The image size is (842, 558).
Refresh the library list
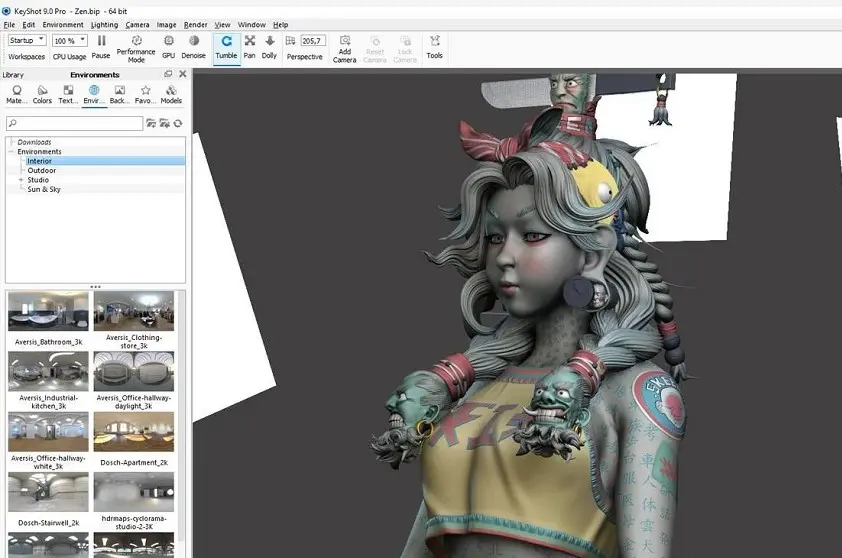(x=178, y=124)
